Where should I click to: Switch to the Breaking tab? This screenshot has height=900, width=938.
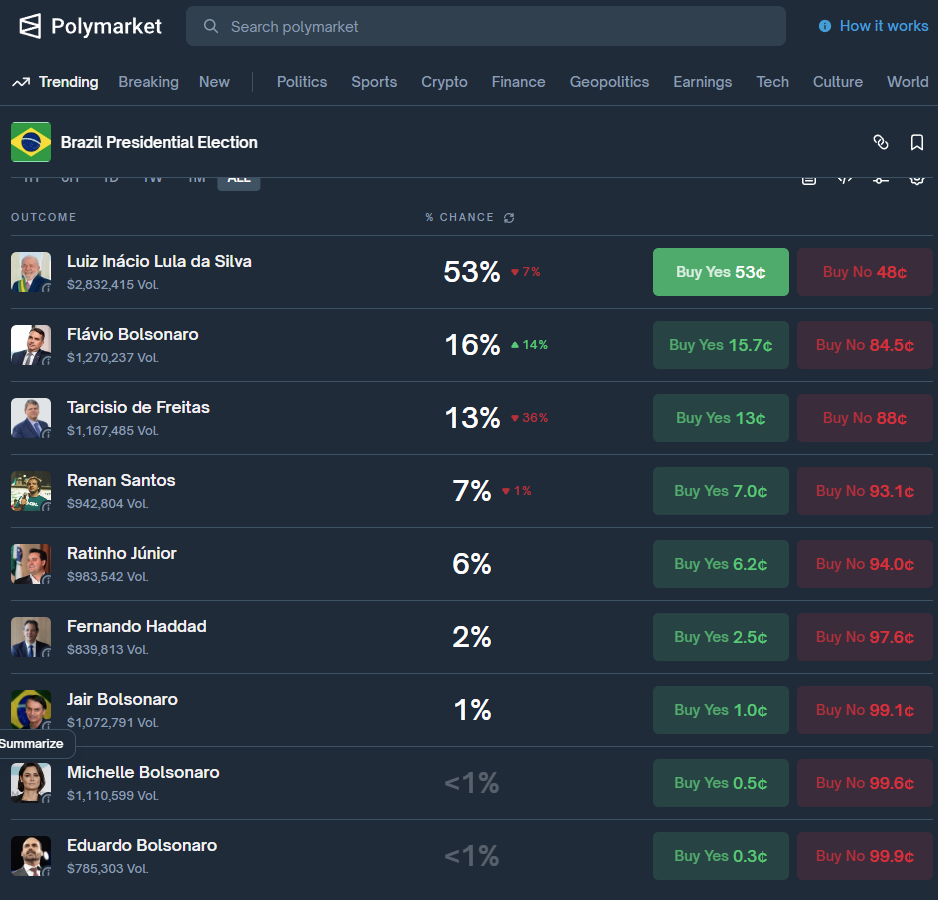tap(148, 82)
